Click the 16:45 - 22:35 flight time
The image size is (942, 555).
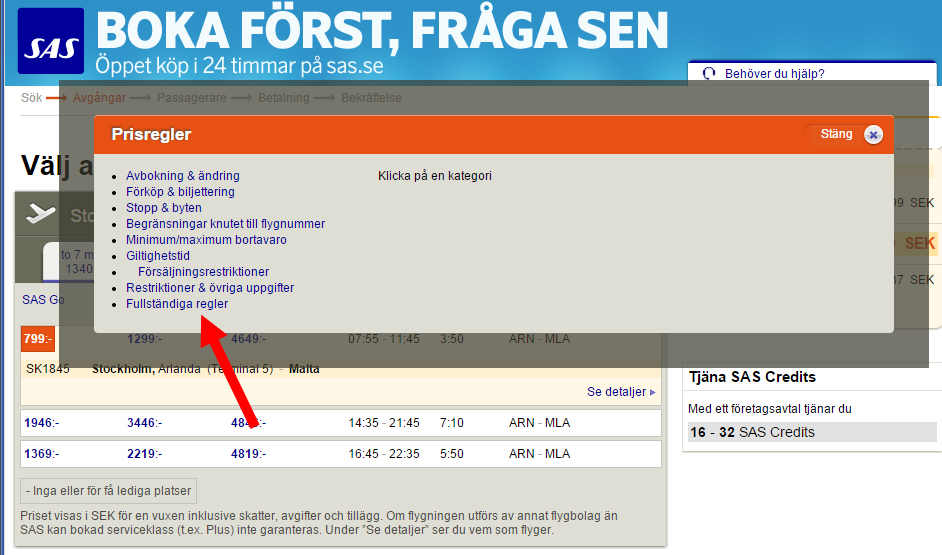[x=384, y=453]
